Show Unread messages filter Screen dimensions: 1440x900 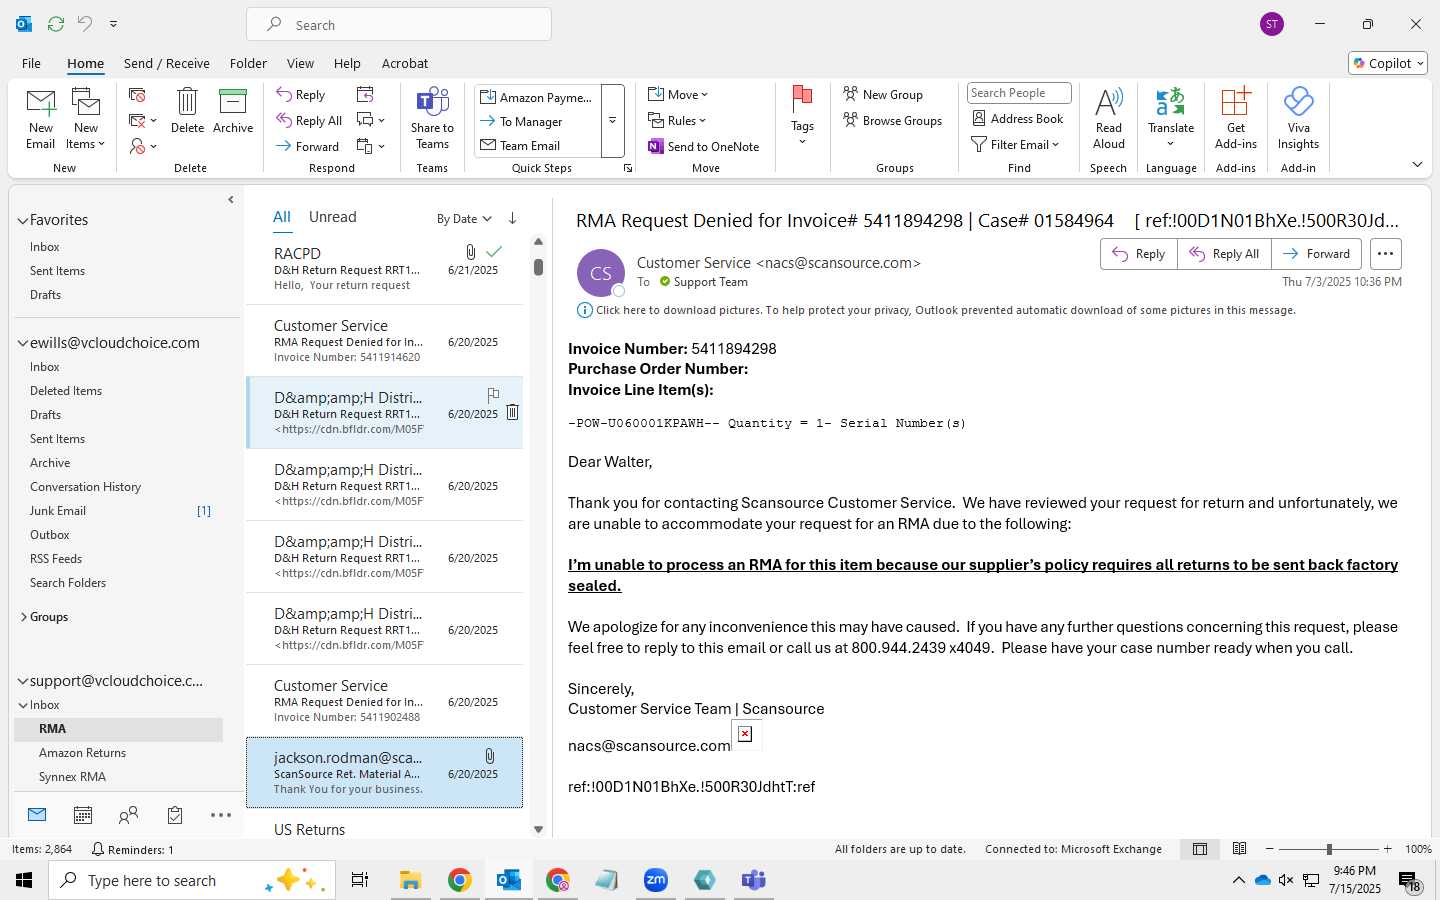coord(333,217)
